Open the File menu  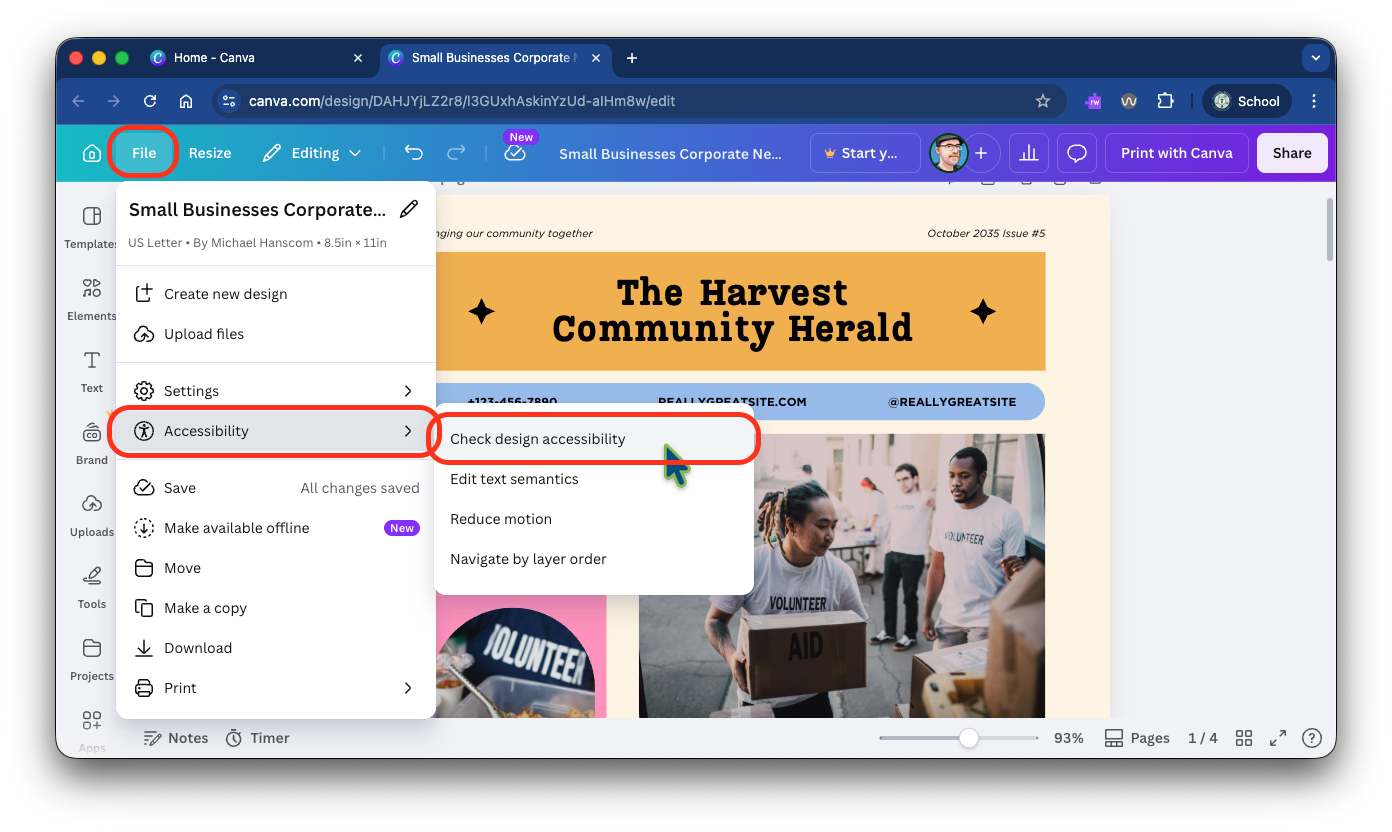pos(144,153)
